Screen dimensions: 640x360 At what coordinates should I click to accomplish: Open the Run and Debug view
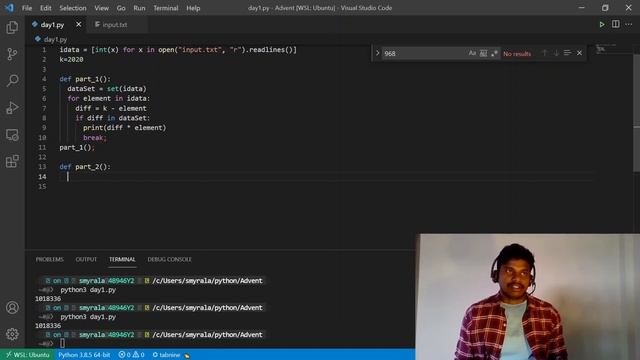tap(12, 108)
